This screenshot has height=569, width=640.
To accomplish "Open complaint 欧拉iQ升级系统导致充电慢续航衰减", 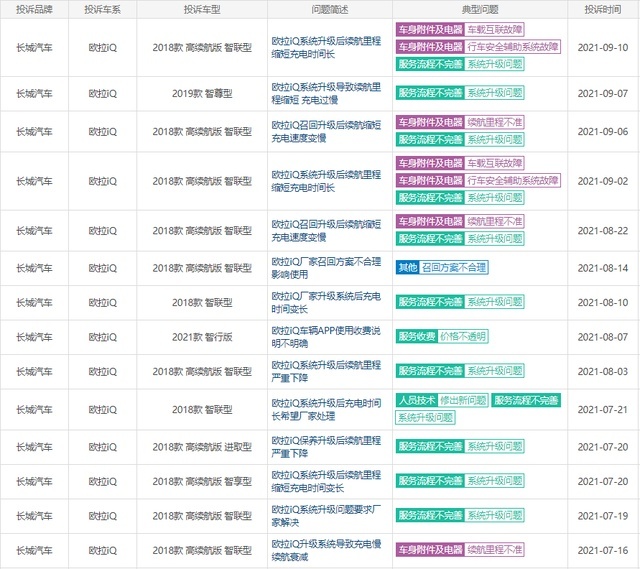I will [326, 550].
